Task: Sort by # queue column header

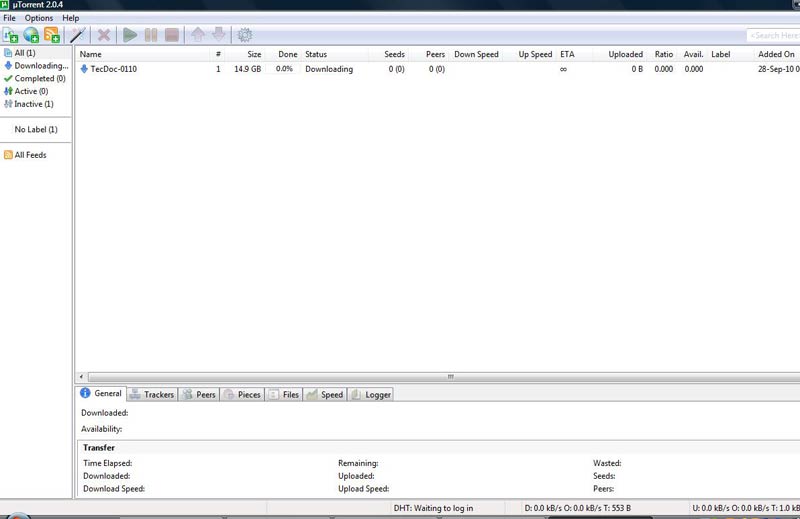Action: (x=218, y=54)
